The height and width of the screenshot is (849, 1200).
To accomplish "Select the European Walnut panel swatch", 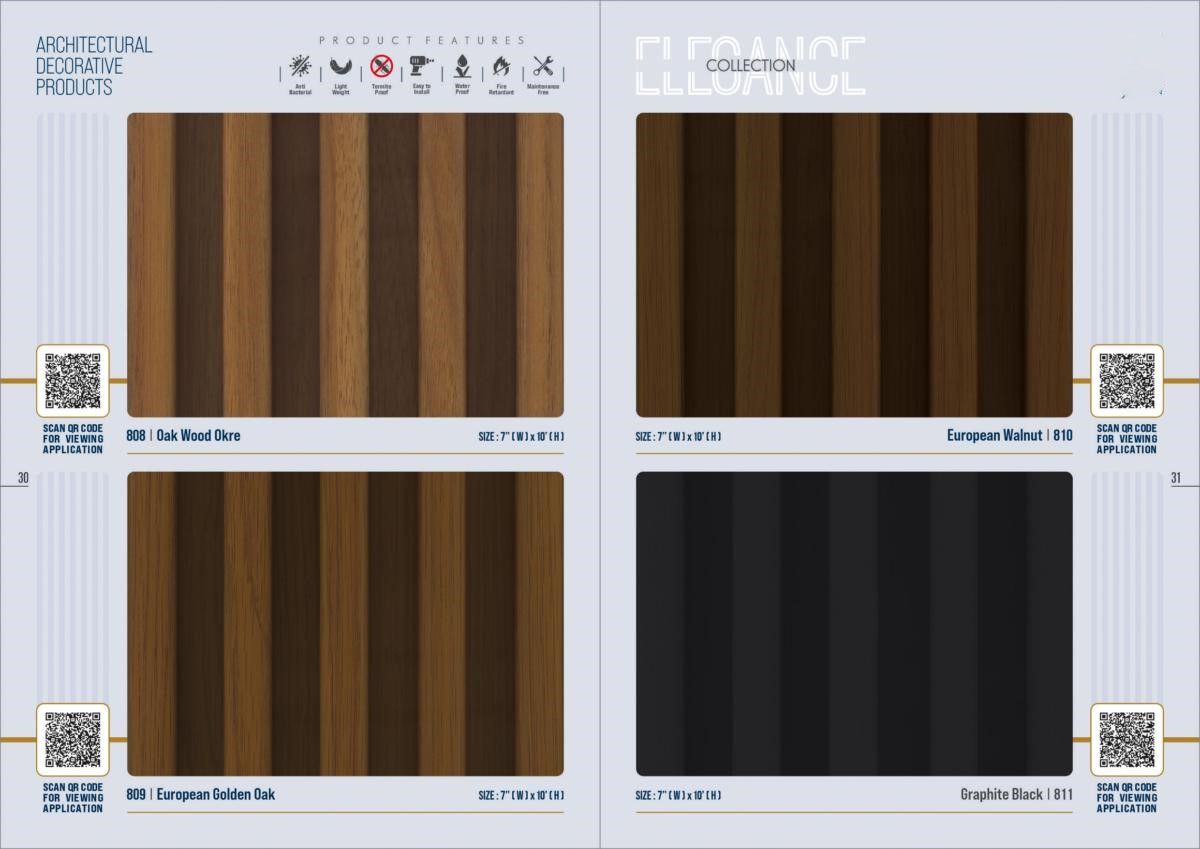I will (854, 265).
